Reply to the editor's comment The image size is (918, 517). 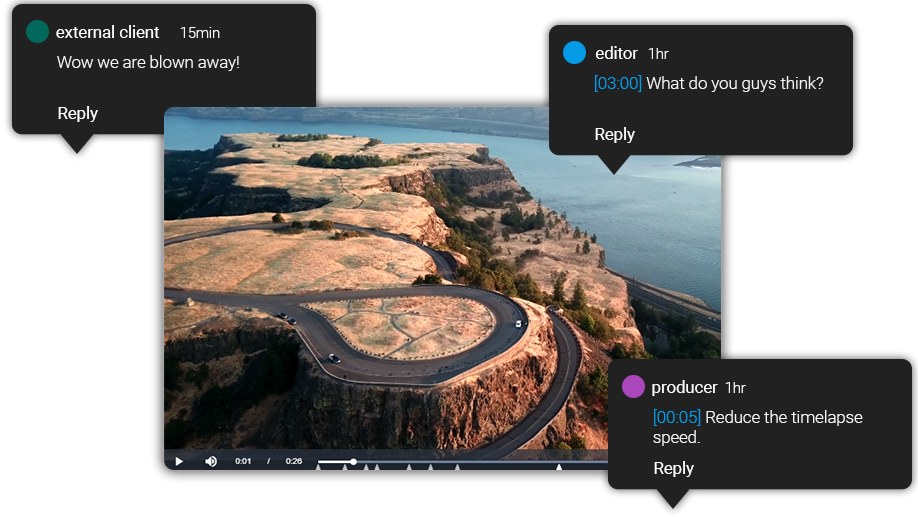(615, 134)
